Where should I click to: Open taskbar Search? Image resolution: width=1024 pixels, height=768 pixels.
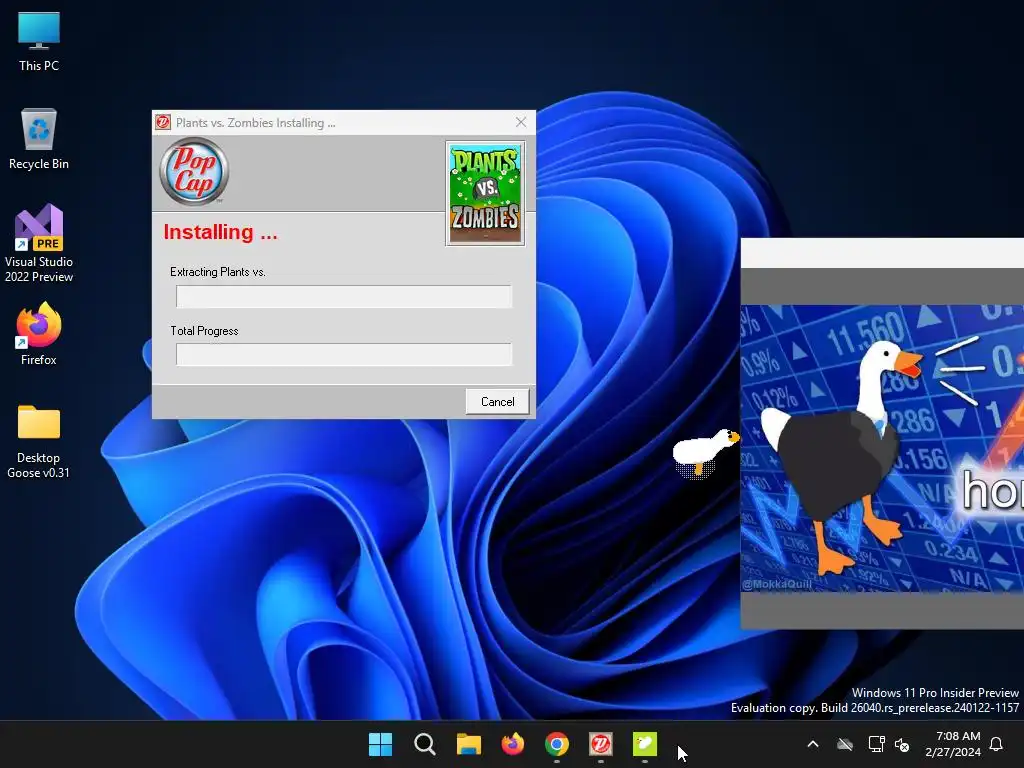tap(424, 744)
